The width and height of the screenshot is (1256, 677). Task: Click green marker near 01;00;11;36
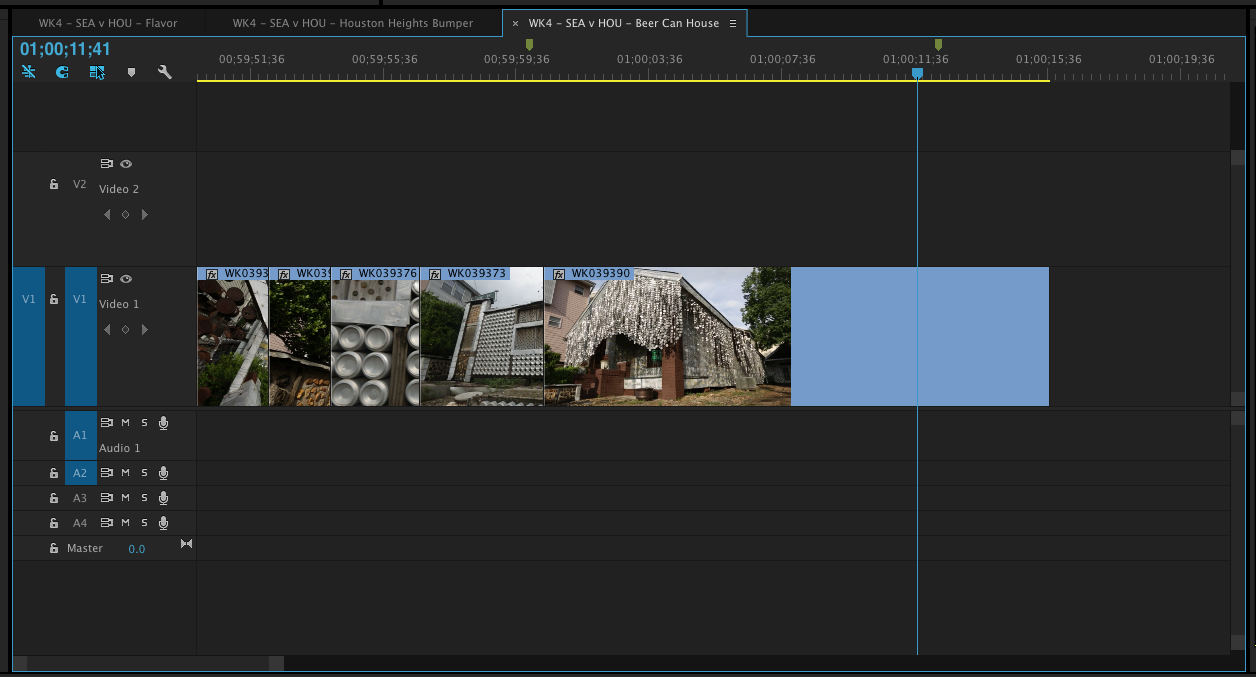938,44
